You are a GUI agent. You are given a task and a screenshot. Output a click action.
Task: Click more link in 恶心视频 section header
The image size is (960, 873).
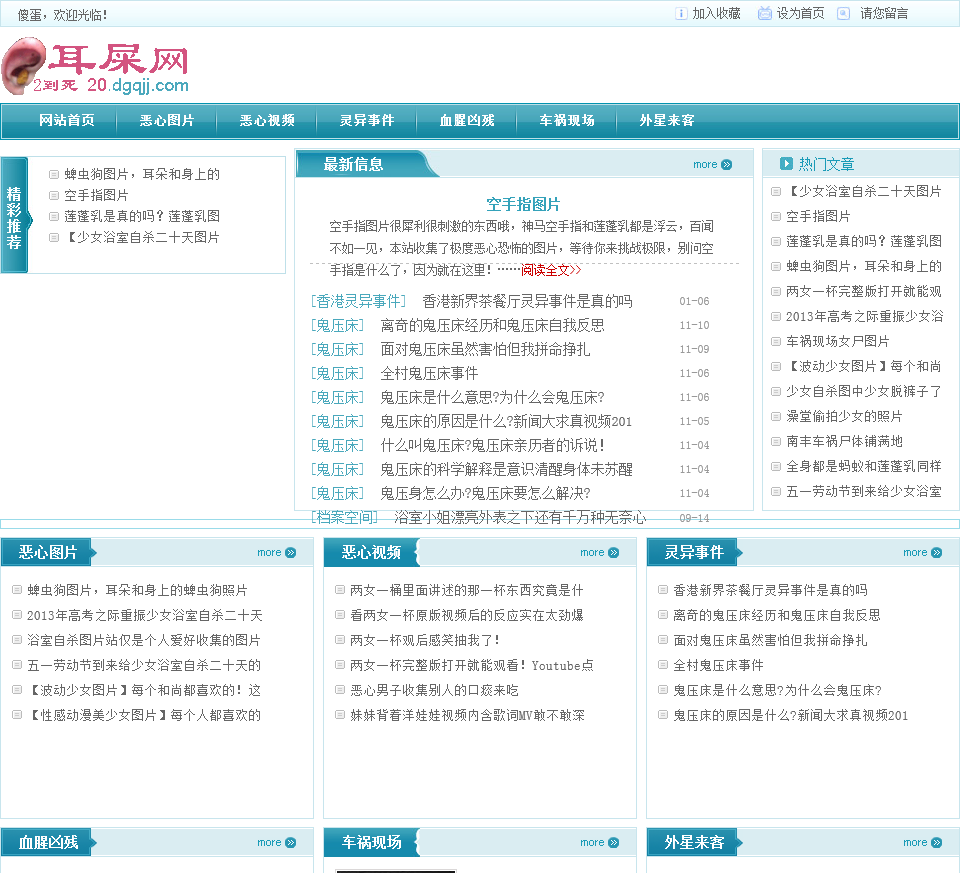[591, 552]
